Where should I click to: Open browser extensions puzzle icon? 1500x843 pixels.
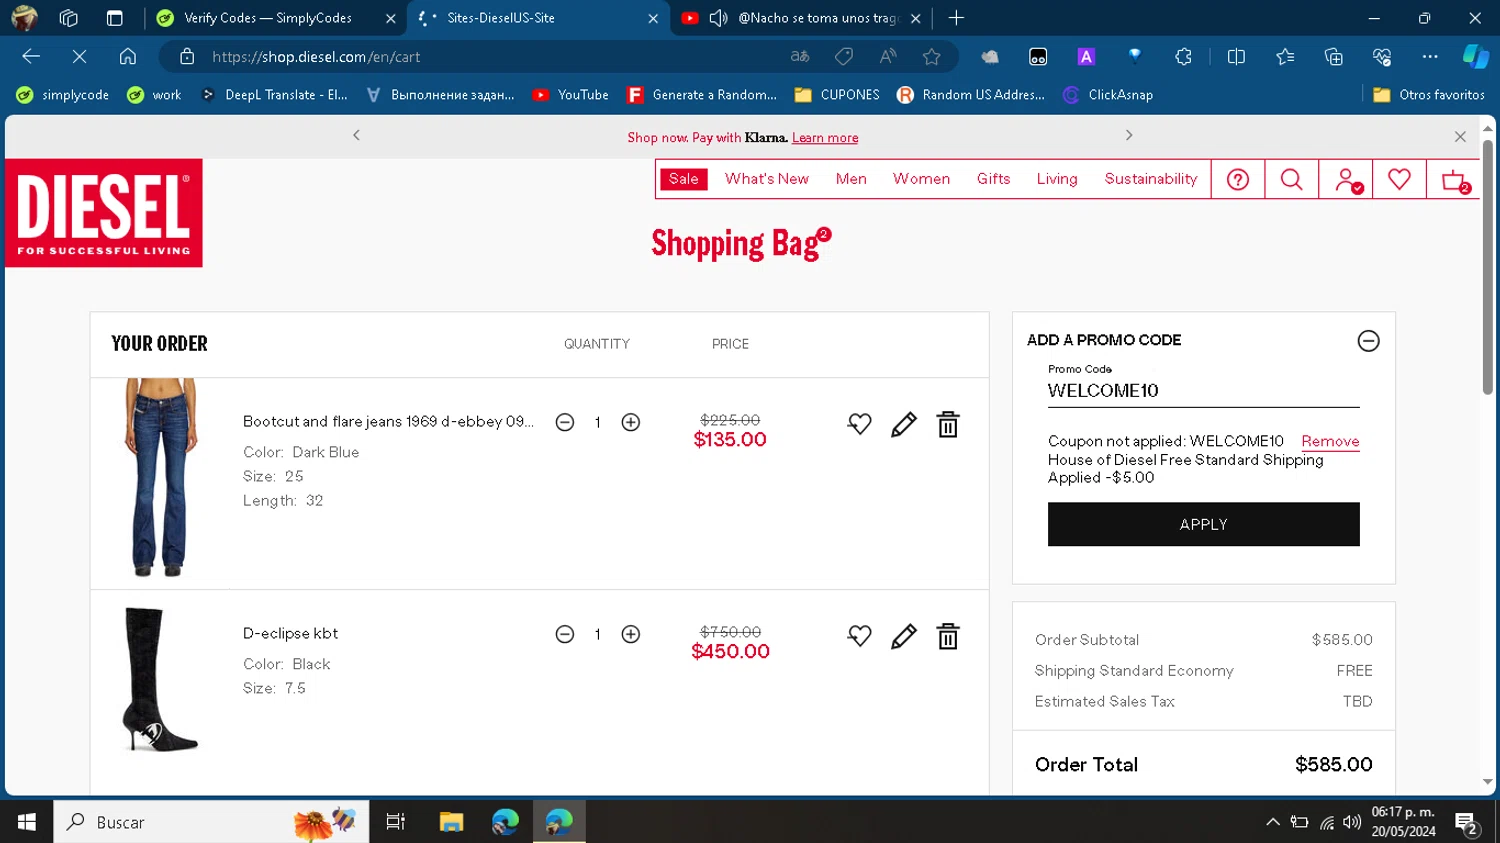(x=1183, y=57)
